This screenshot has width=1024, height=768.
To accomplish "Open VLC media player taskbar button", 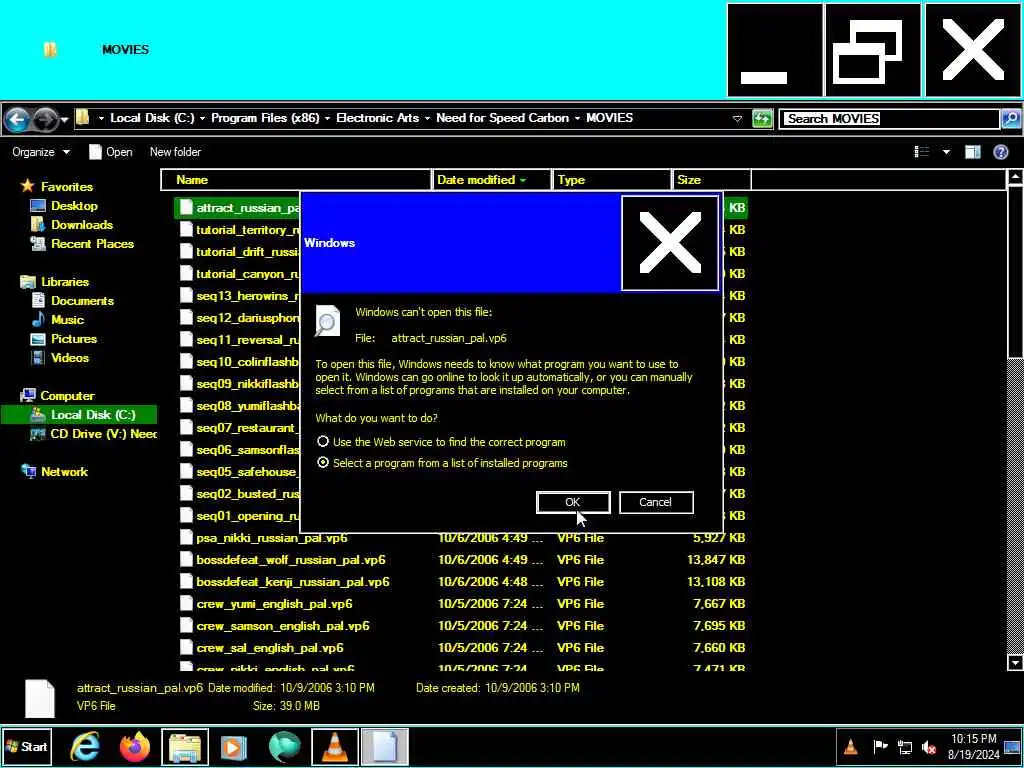I will point(335,746).
